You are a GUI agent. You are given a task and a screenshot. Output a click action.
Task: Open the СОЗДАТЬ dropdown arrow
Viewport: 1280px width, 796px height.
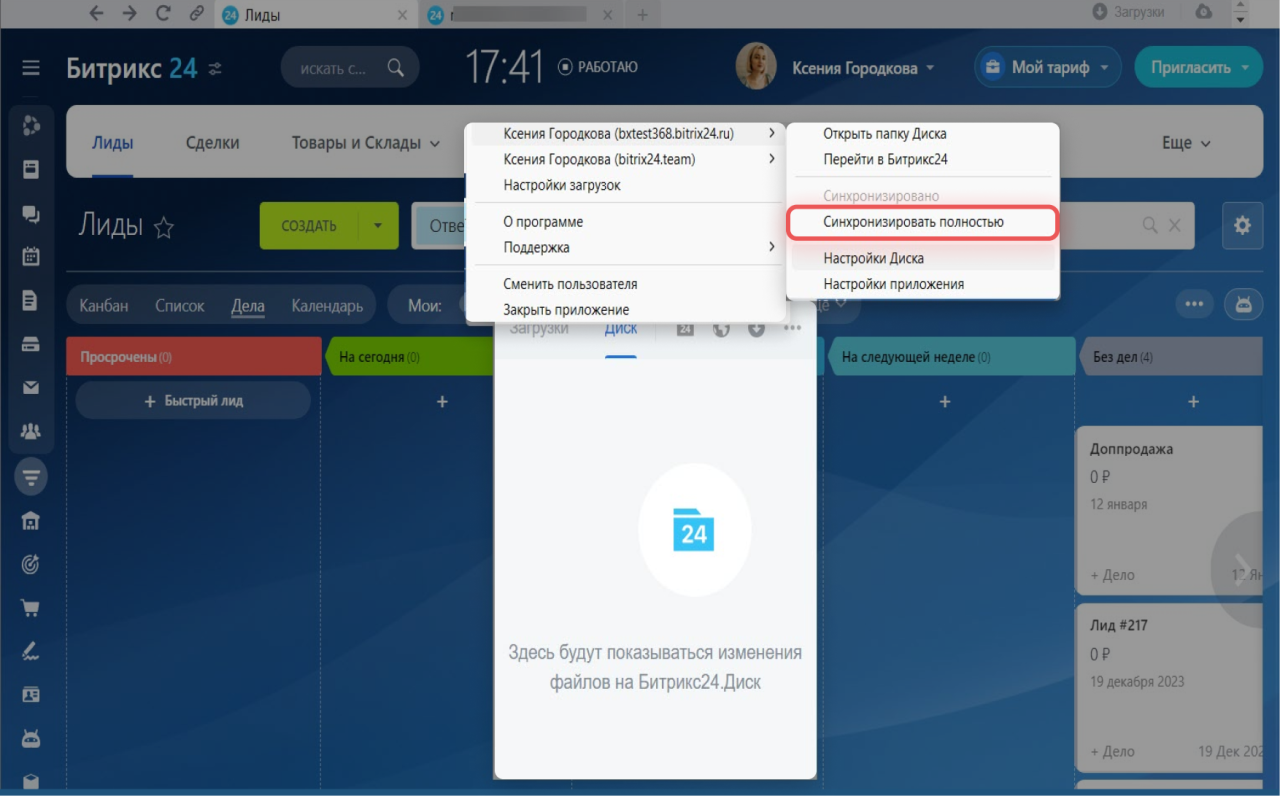coord(378,226)
